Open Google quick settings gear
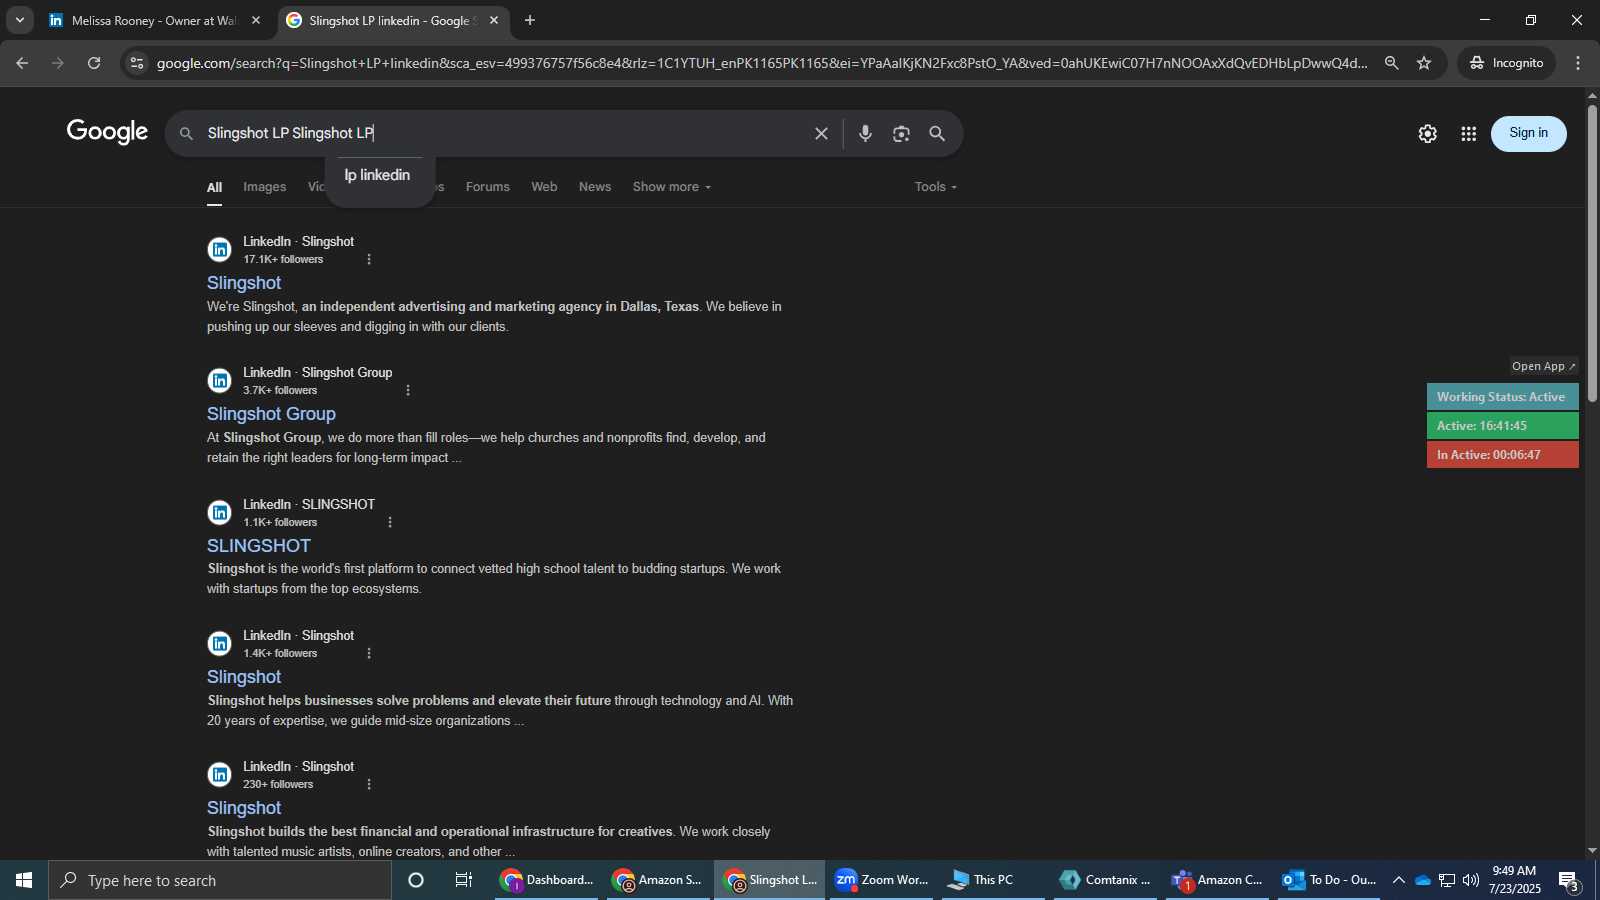1600x900 pixels. click(1427, 134)
